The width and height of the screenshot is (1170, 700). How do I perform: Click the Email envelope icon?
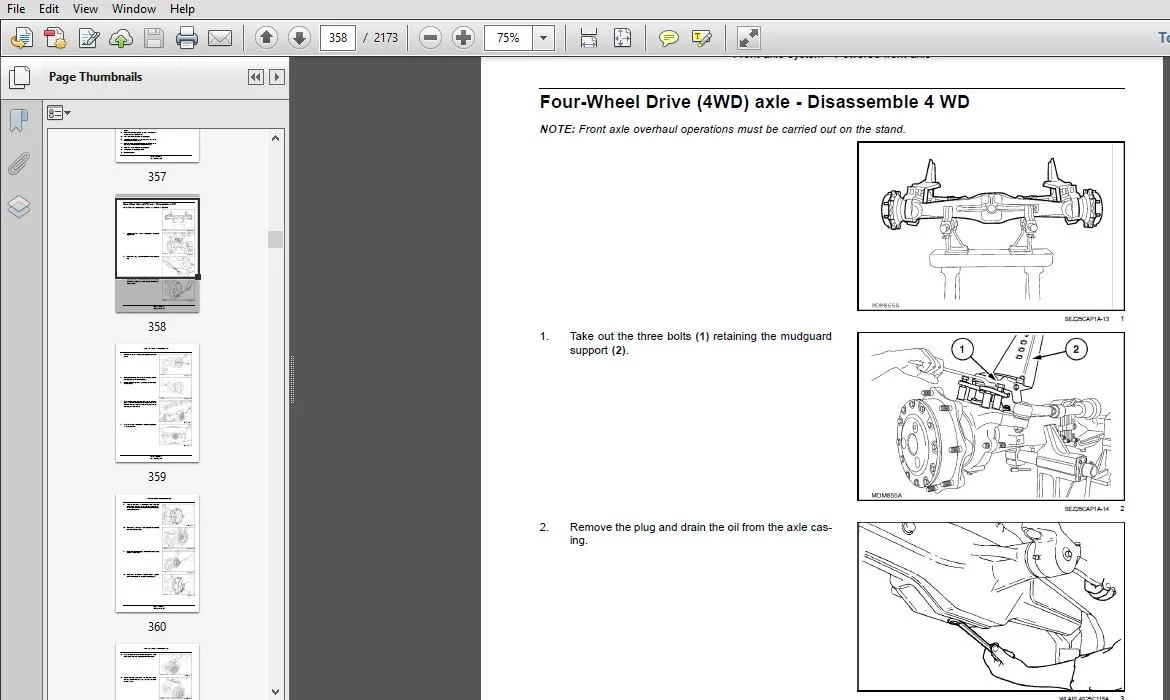point(219,37)
